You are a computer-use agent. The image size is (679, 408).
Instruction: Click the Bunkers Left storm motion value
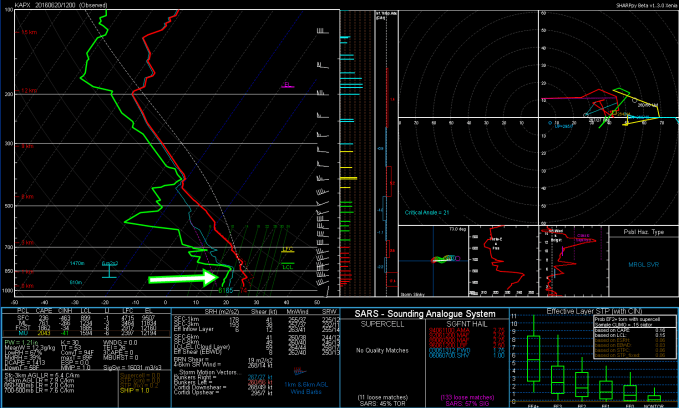point(260,382)
